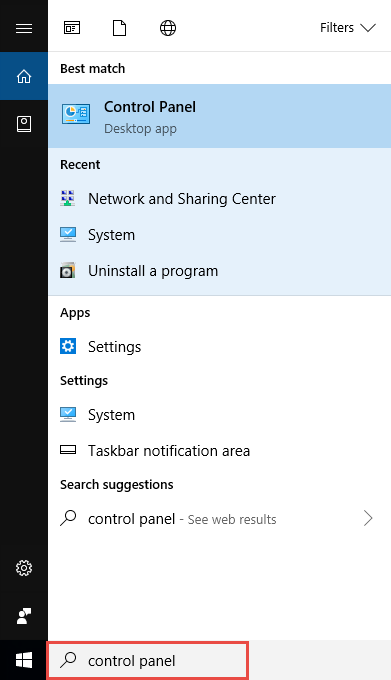
Task: Open the Notebook icon in the sidebar
Action: click(x=24, y=124)
